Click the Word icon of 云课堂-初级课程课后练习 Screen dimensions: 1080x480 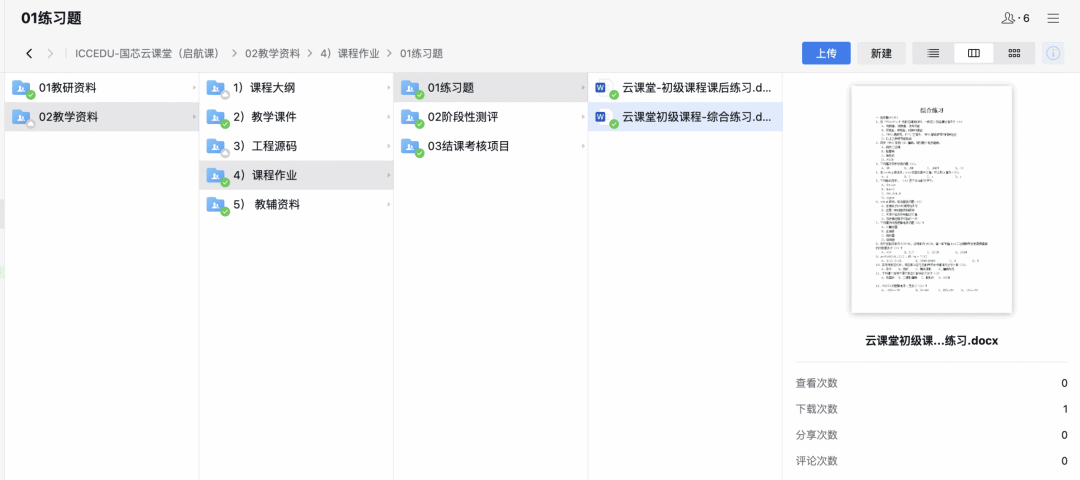coord(603,88)
